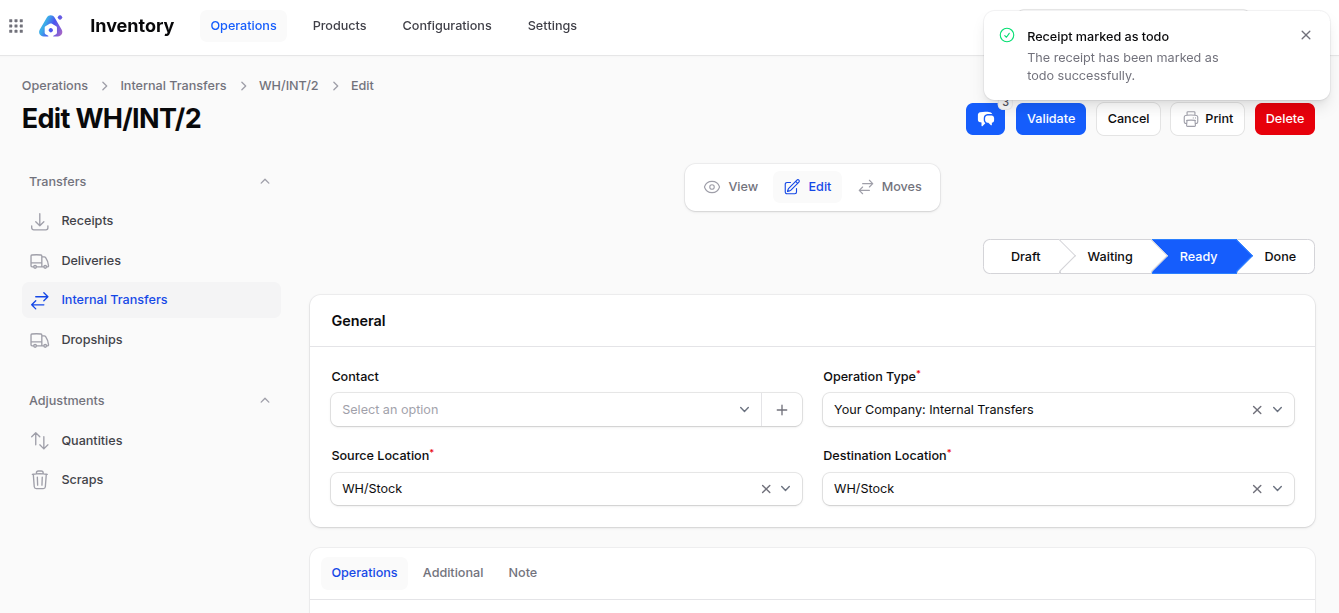Click the purple app logo icon
Screen dimensions: 1339x613
[x=51, y=26]
